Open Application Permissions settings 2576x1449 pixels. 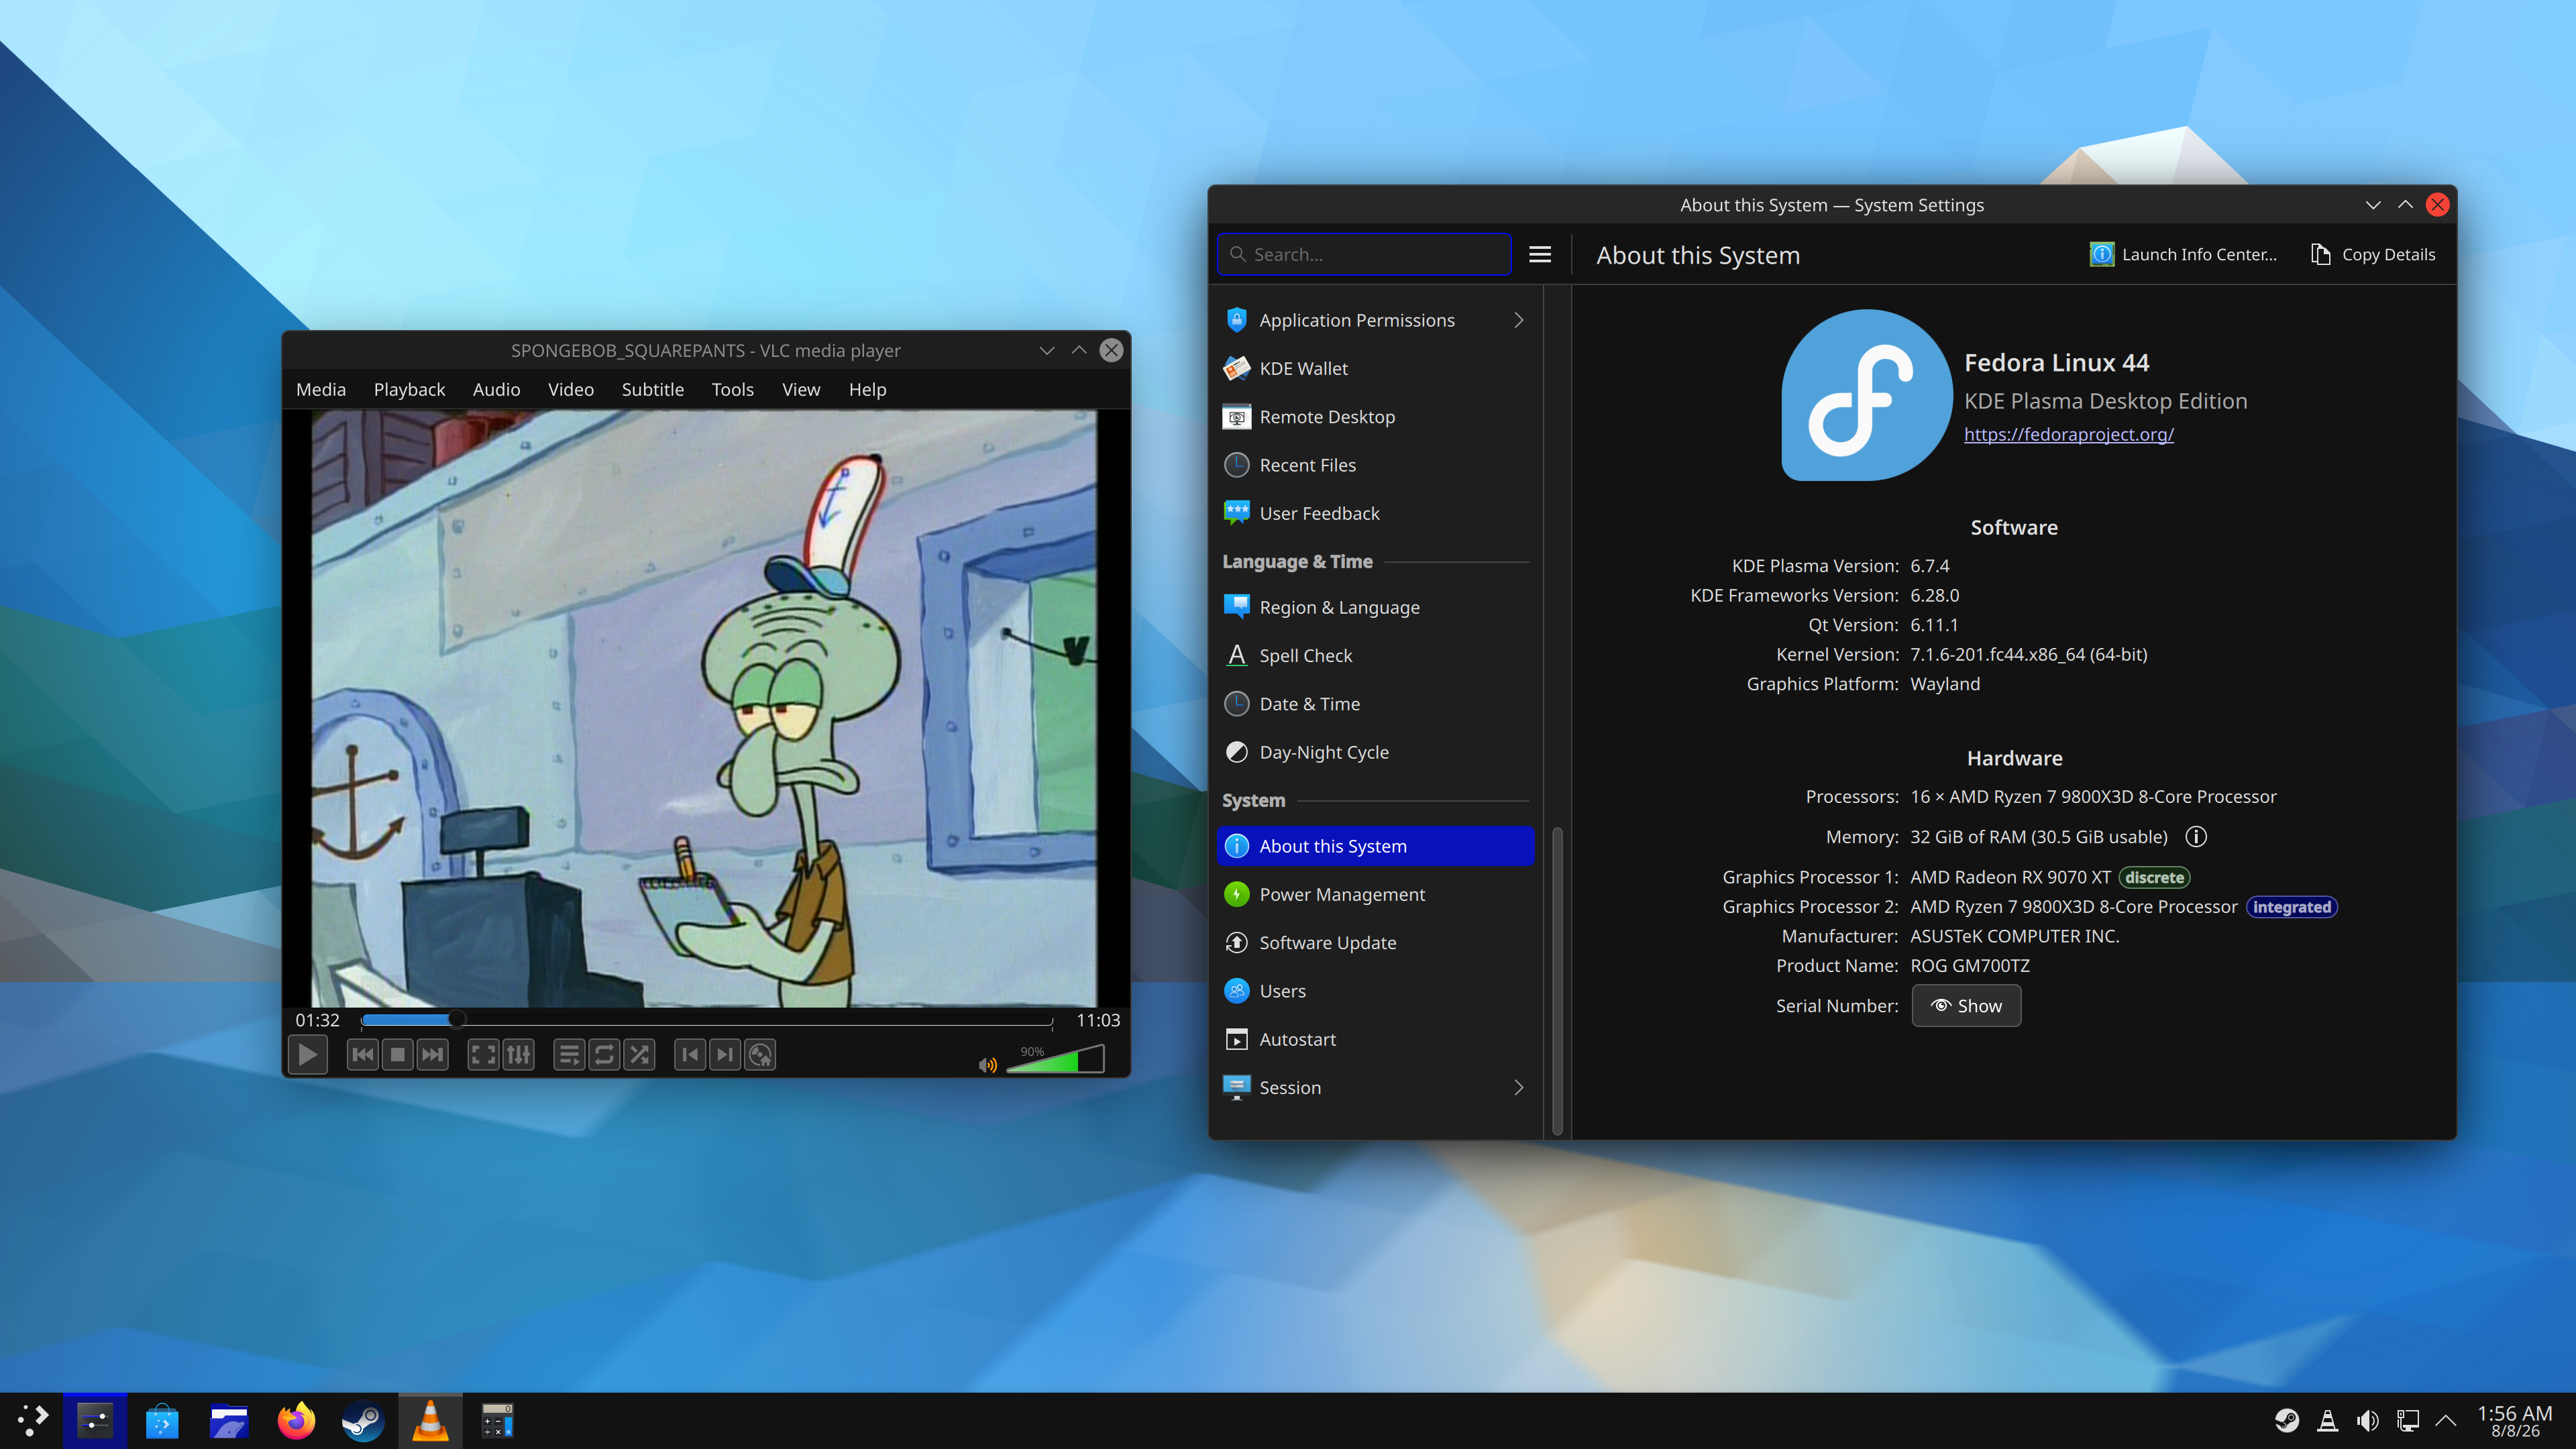[1376, 320]
